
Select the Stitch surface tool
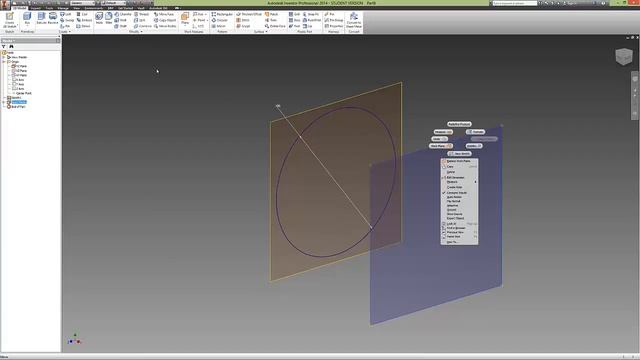point(243,20)
